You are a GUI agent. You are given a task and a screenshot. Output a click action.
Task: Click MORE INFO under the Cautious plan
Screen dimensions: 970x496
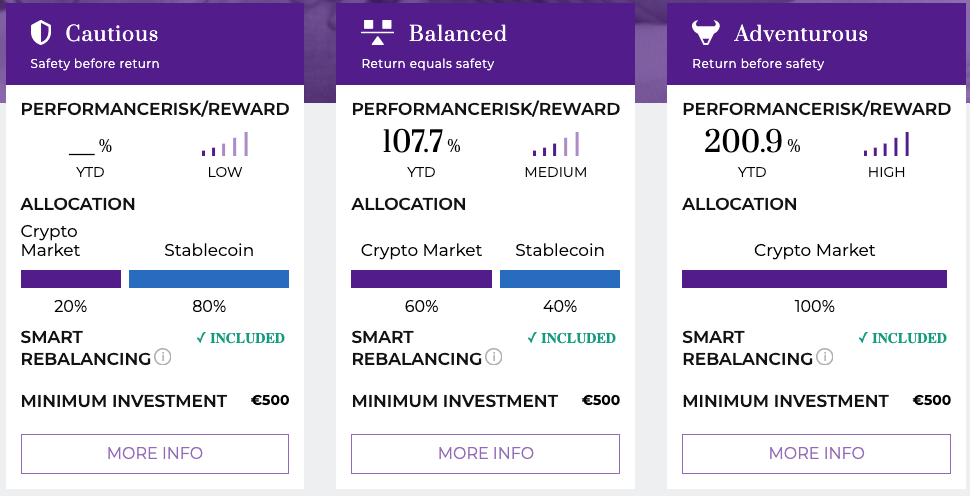[x=155, y=453]
